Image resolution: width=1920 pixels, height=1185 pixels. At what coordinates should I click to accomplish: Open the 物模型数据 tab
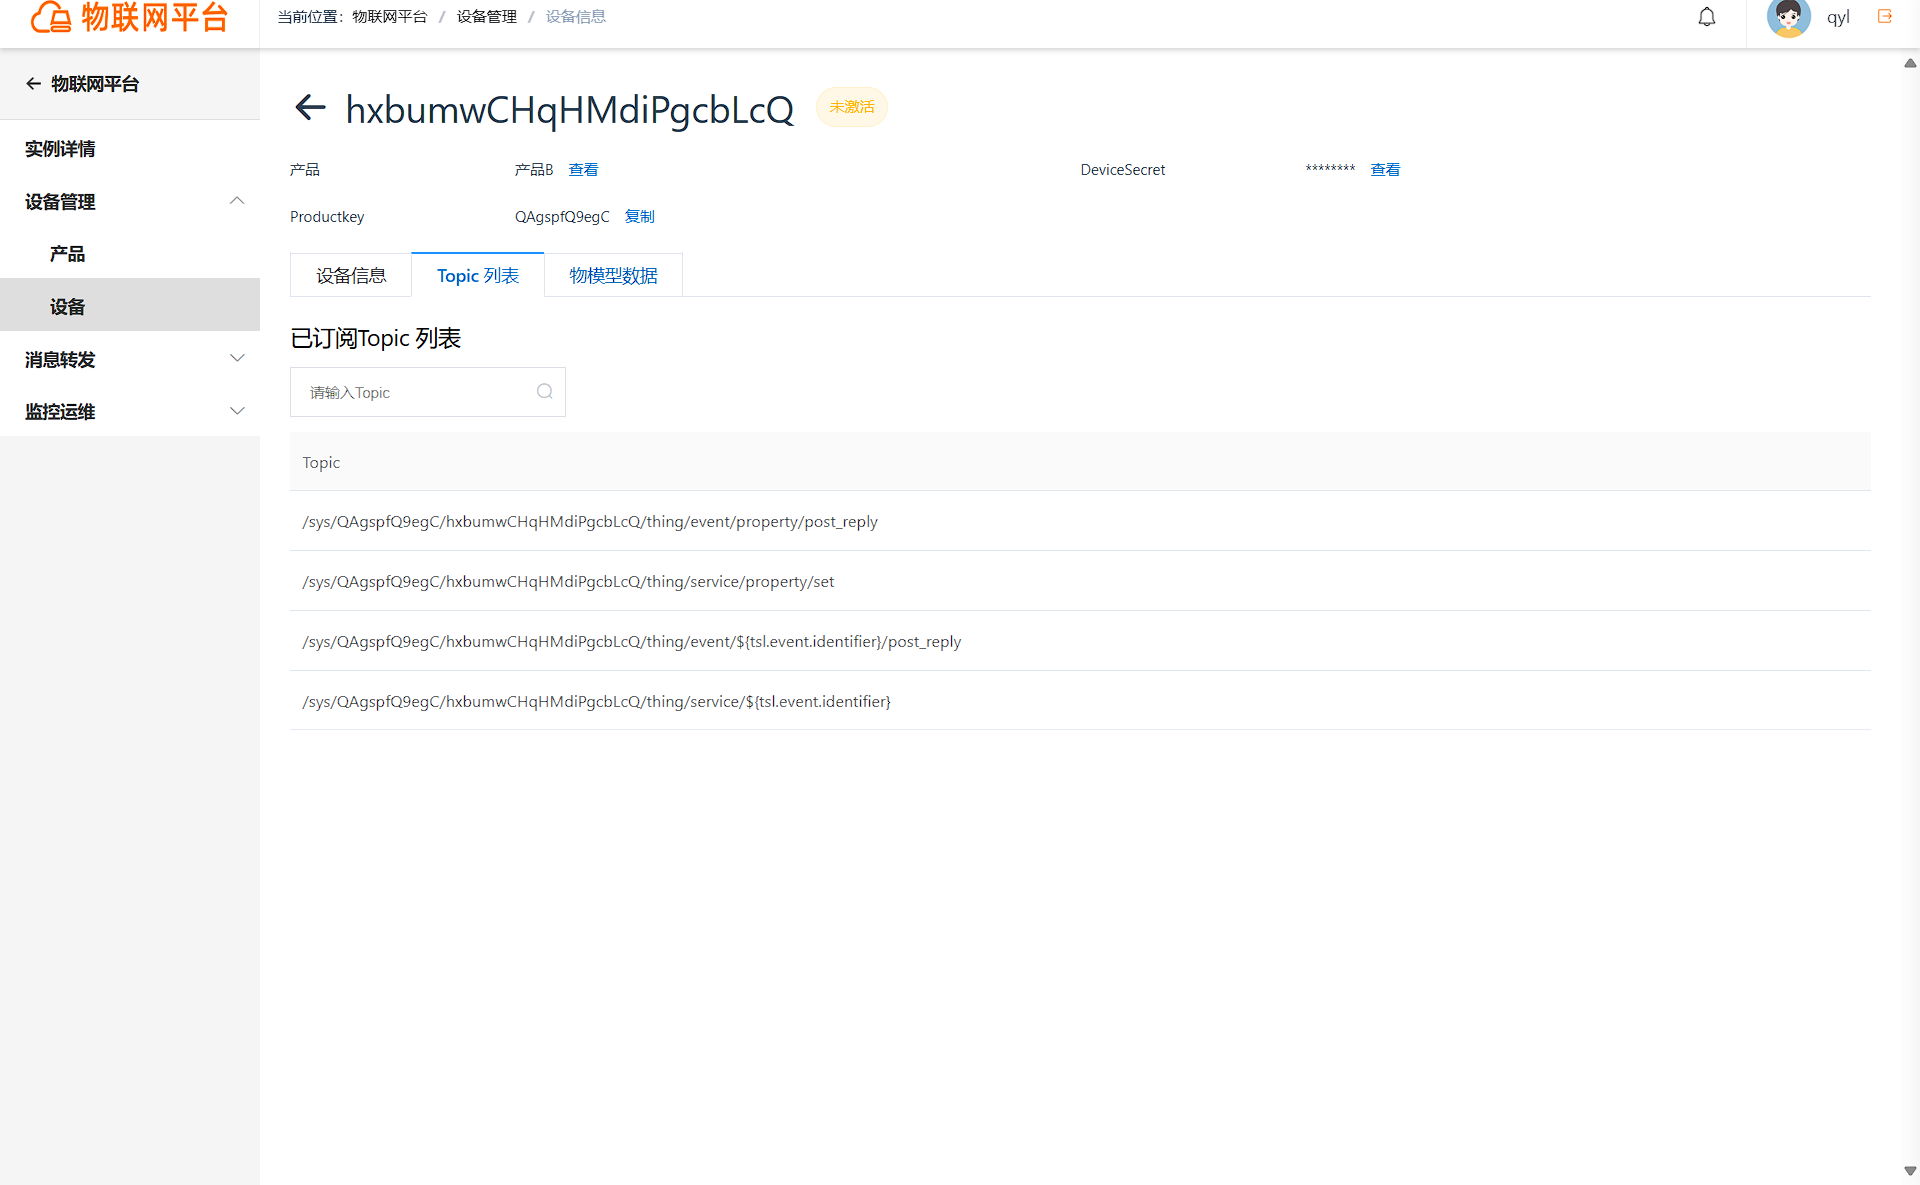tap(613, 275)
